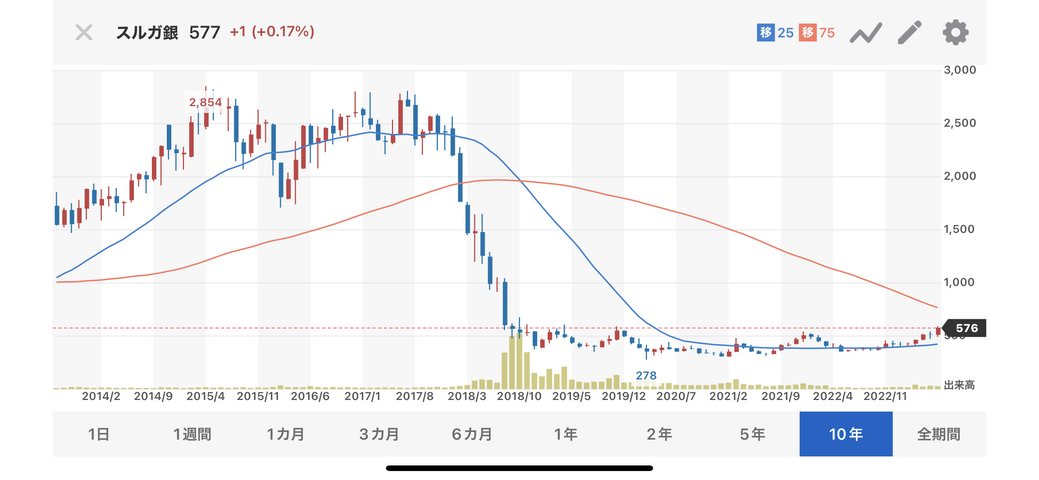Click the 2021/9 date axis label

click(781, 396)
